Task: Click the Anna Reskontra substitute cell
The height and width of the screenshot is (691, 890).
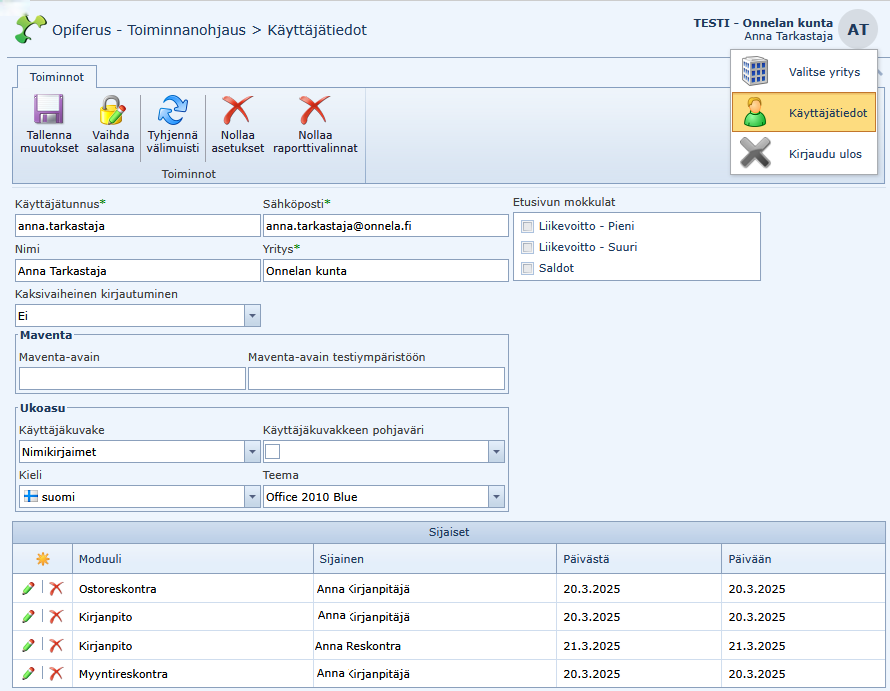Action: pyautogui.click(x=435, y=645)
